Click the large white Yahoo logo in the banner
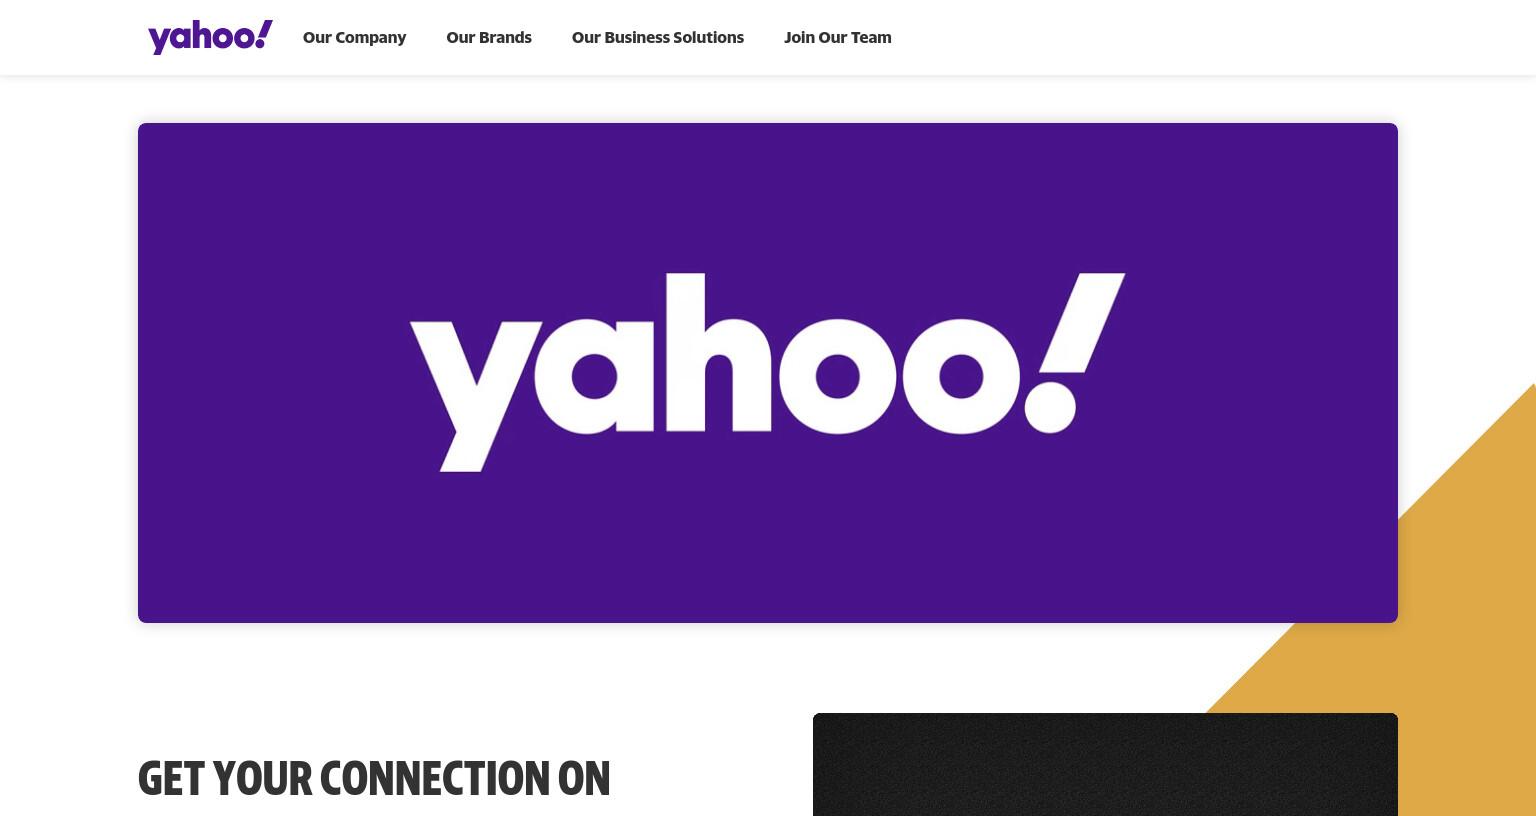This screenshot has width=1536, height=816. [x=767, y=372]
